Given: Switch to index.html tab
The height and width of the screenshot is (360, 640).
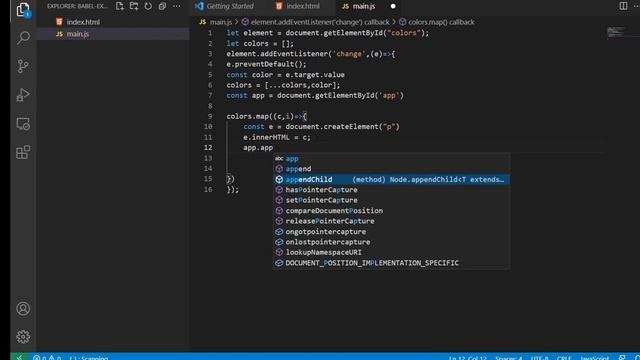Looking at the screenshot, I should [303, 6].
